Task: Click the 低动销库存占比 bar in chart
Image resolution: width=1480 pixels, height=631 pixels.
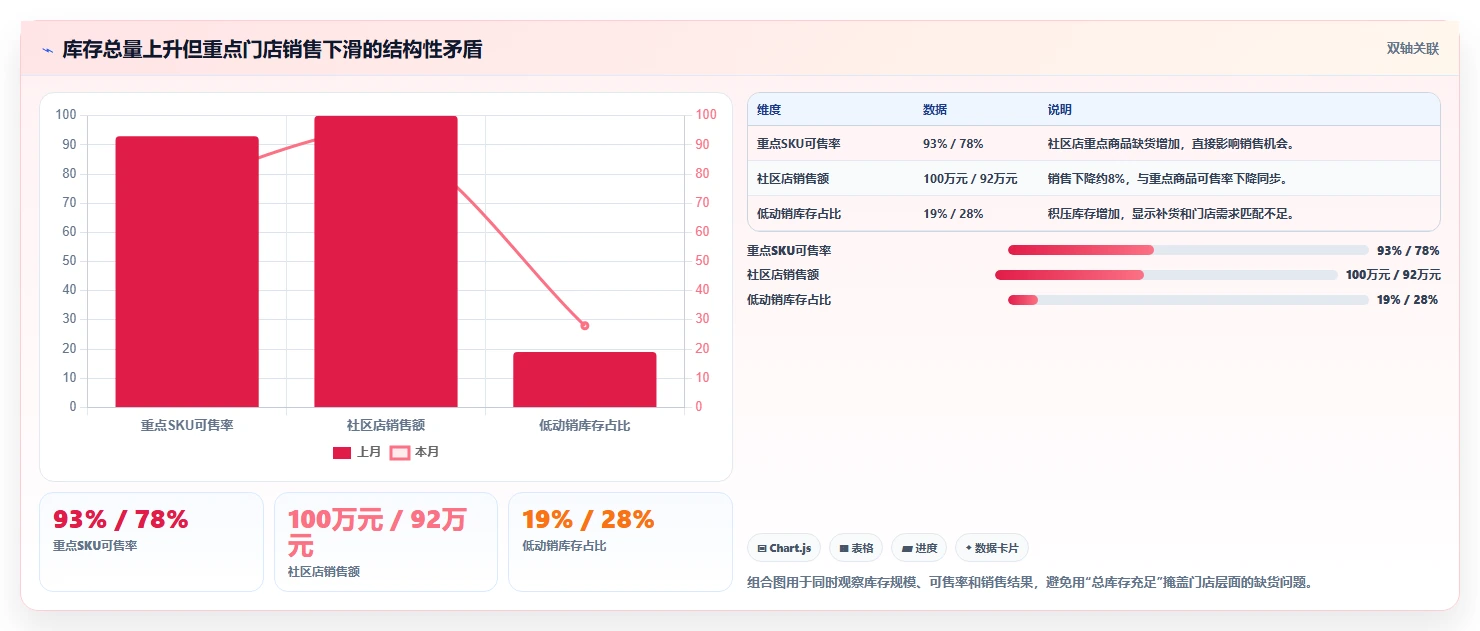Action: tap(585, 380)
